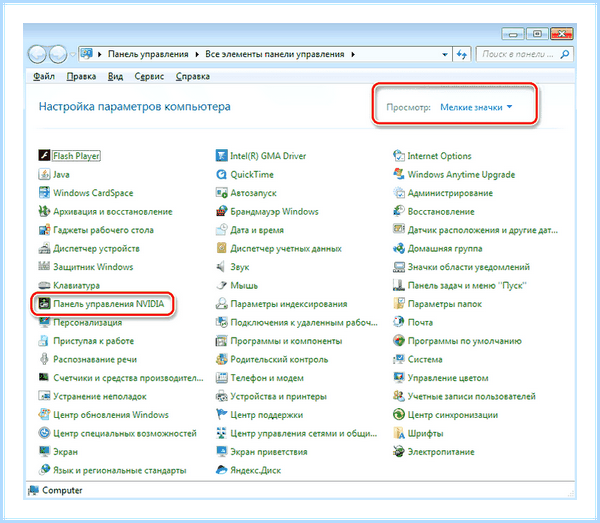This screenshot has height=523, width=600.
Task: Click the Звук speaker icon
Action: point(222,267)
